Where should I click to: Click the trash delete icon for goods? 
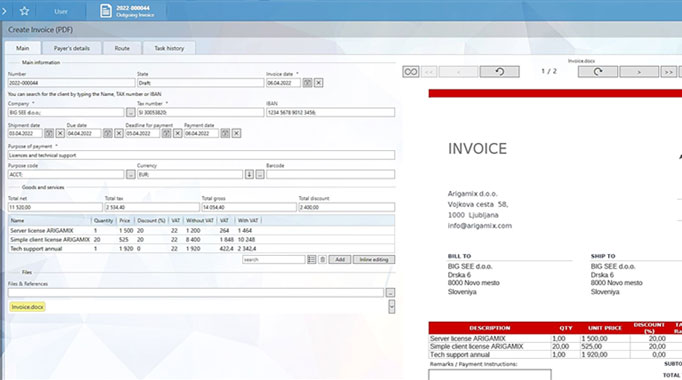point(322,260)
